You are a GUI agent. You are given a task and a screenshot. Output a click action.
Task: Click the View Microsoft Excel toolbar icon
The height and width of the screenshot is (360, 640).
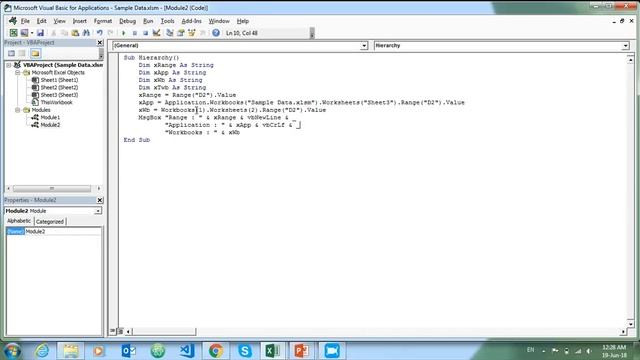tap(13, 33)
